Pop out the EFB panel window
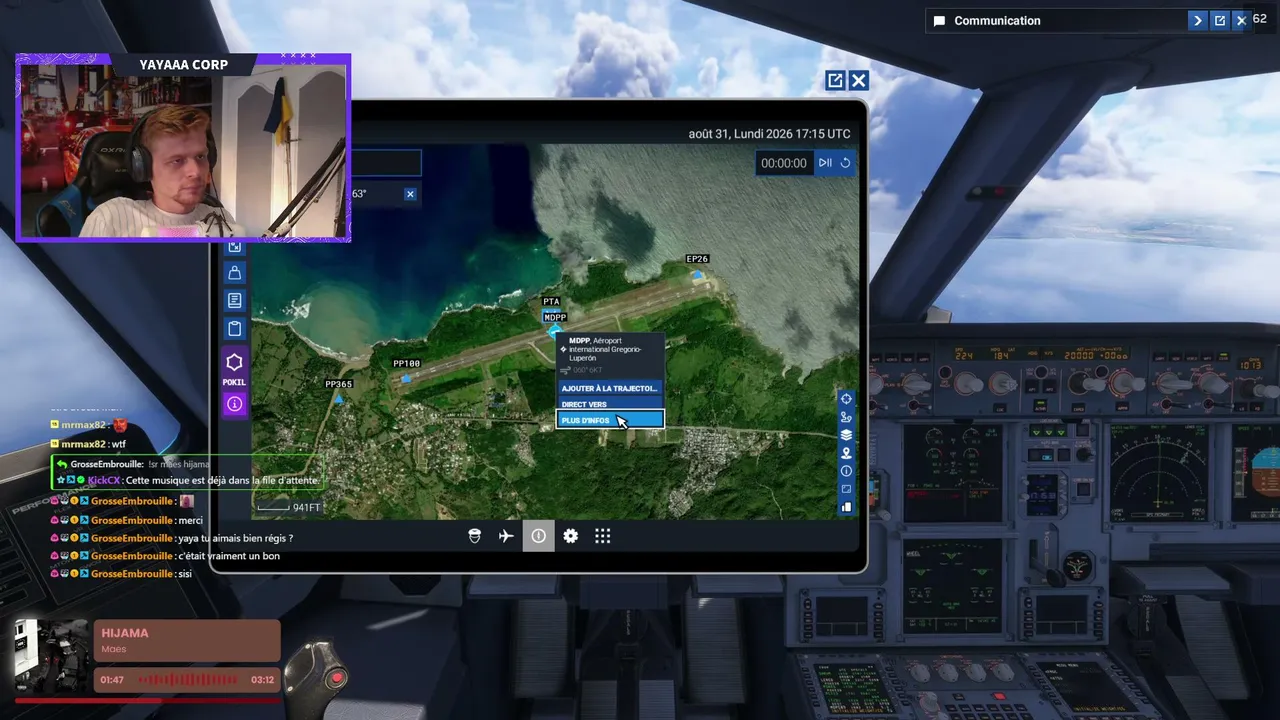This screenshot has width=1280, height=720. pyautogui.click(x=835, y=81)
